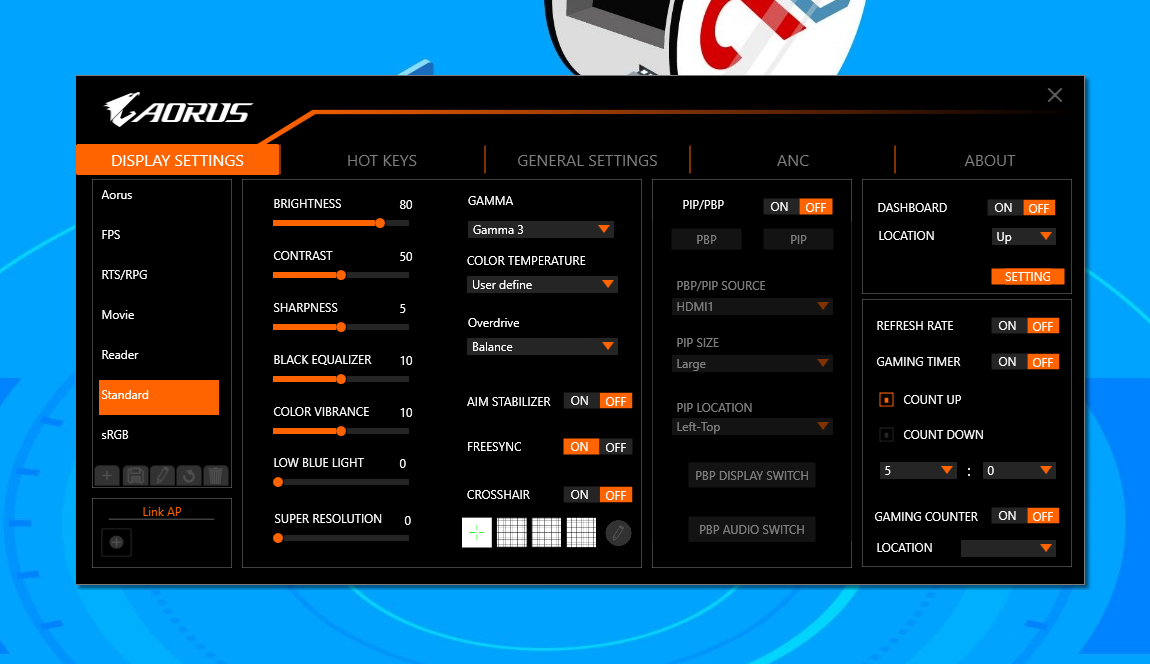
Task: Click the AORUS eagle logo
Action: (178, 110)
